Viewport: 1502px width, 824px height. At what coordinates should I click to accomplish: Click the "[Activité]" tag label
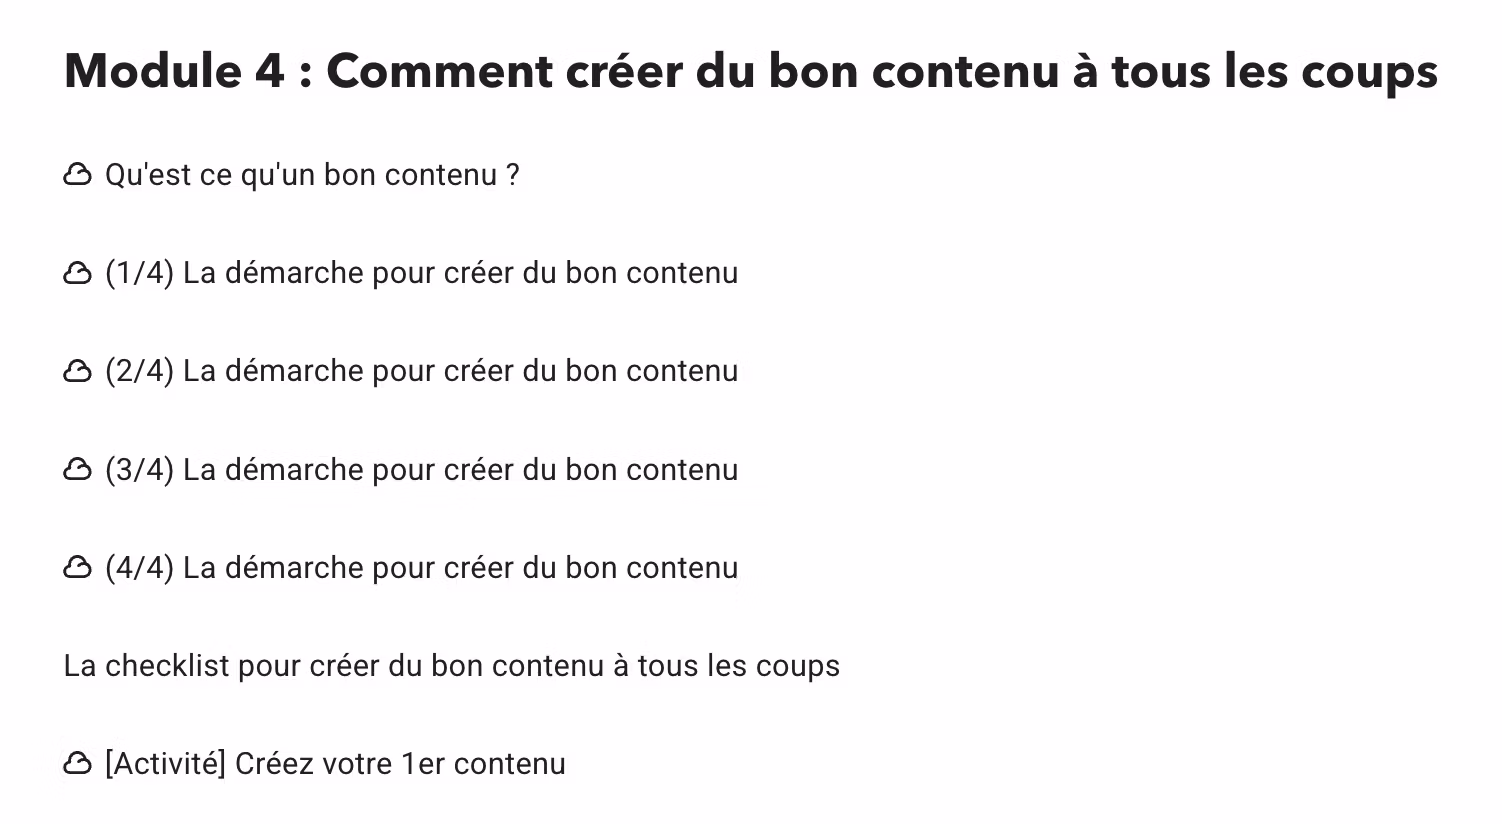click(x=165, y=764)
